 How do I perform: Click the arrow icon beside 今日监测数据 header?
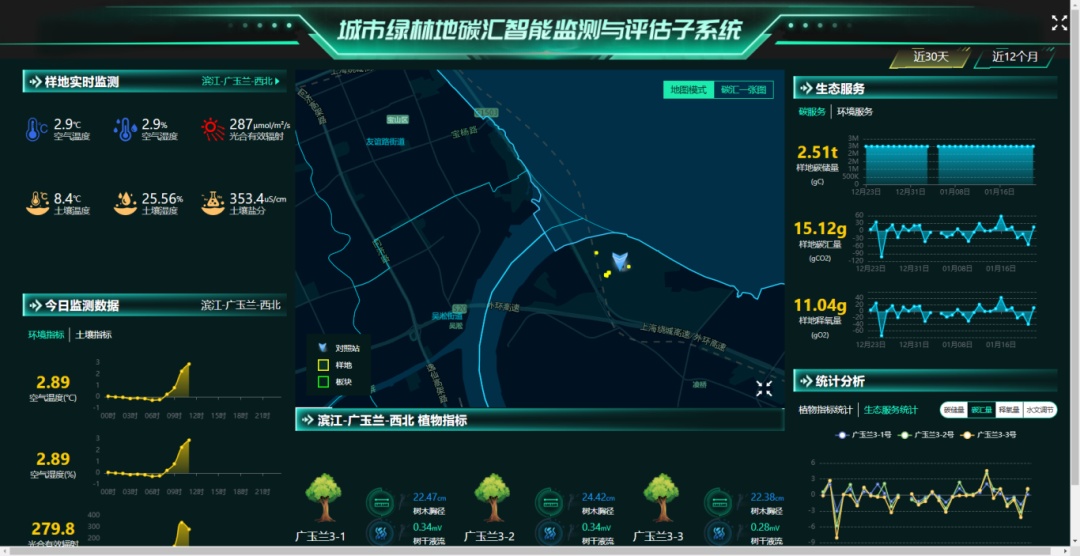(34, 305)
